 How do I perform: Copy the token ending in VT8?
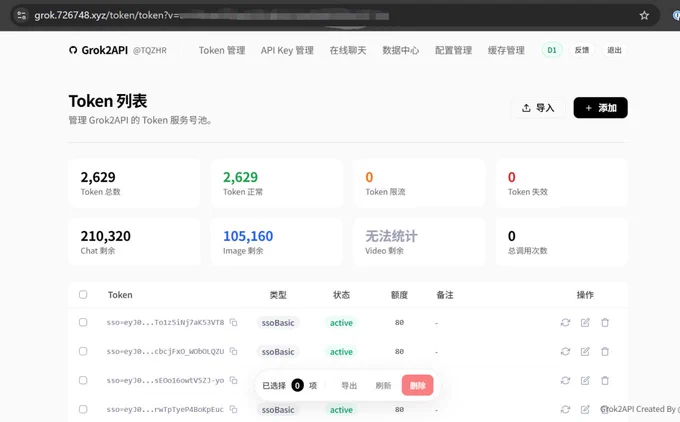point(233,322)
